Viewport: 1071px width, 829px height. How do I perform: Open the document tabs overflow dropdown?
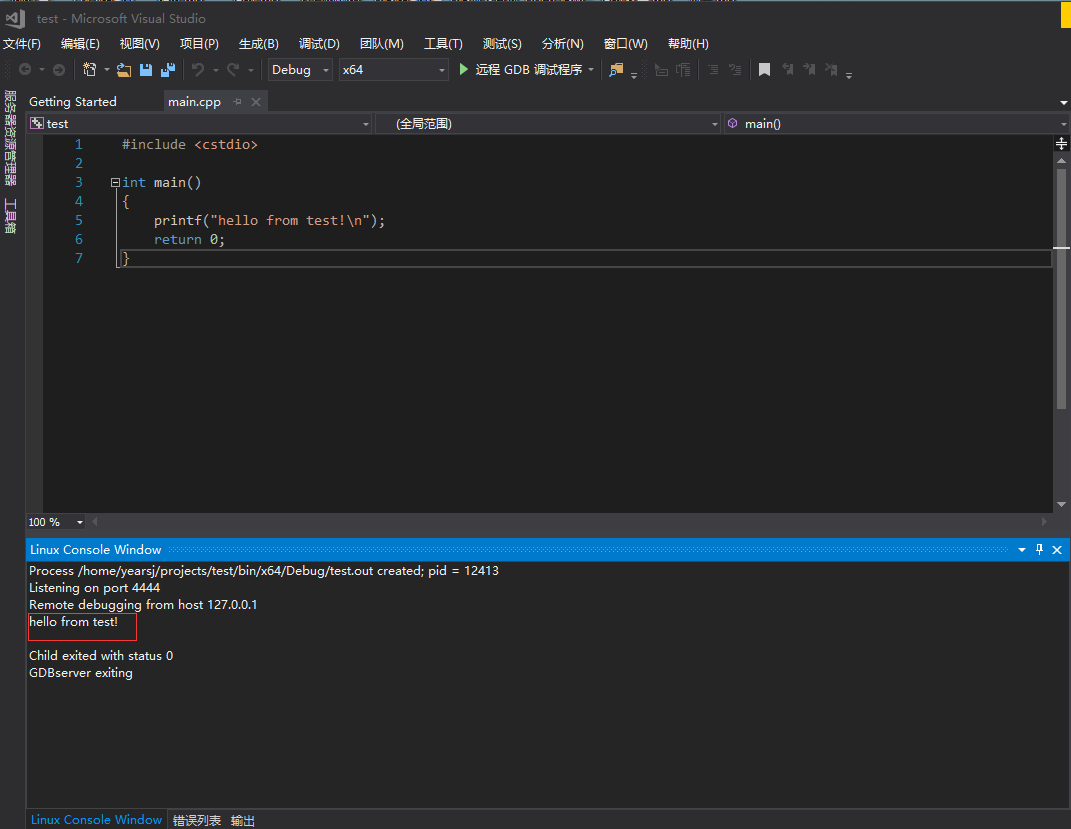point(1063,102)
